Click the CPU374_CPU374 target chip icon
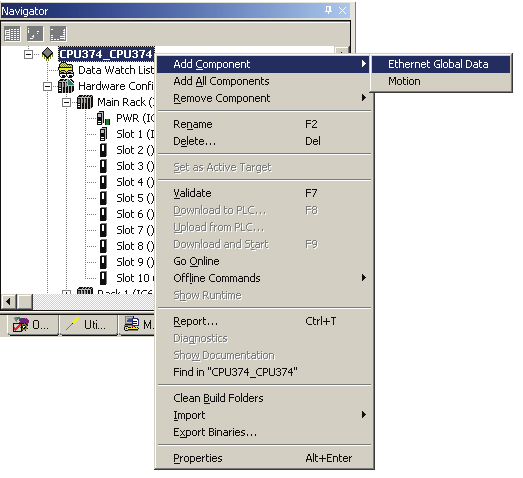523x478 pixels. coord(48,54)
